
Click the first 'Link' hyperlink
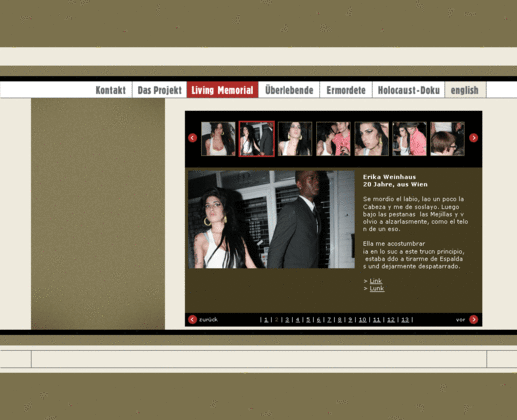click(x=376, y=281)
